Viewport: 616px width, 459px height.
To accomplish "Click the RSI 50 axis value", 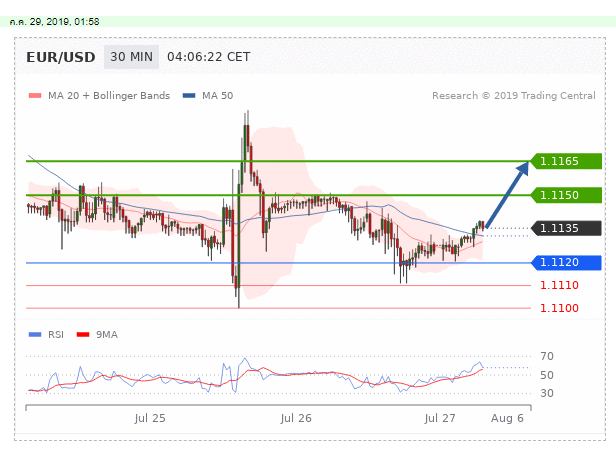I will point(547,375).
